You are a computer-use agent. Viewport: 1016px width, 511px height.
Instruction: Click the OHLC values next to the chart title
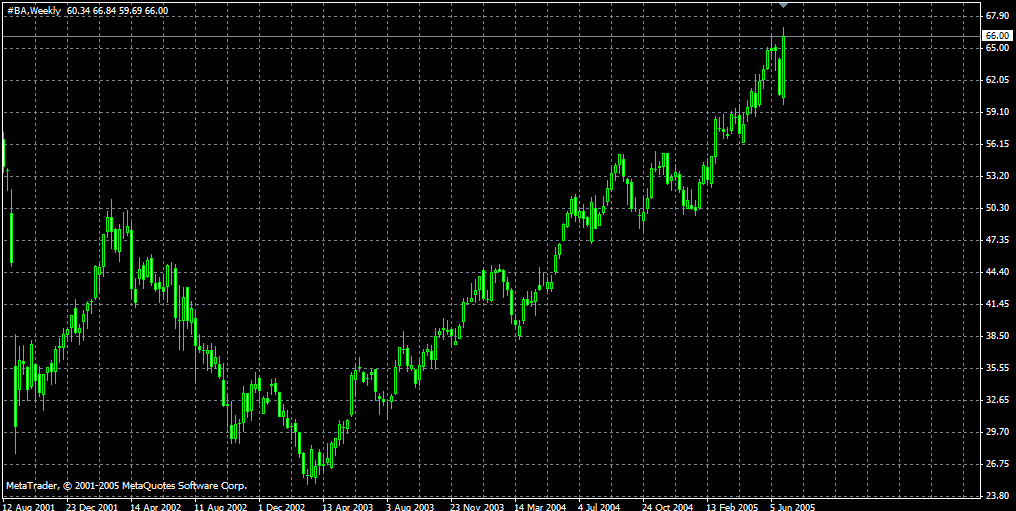(x=115, y=10)
